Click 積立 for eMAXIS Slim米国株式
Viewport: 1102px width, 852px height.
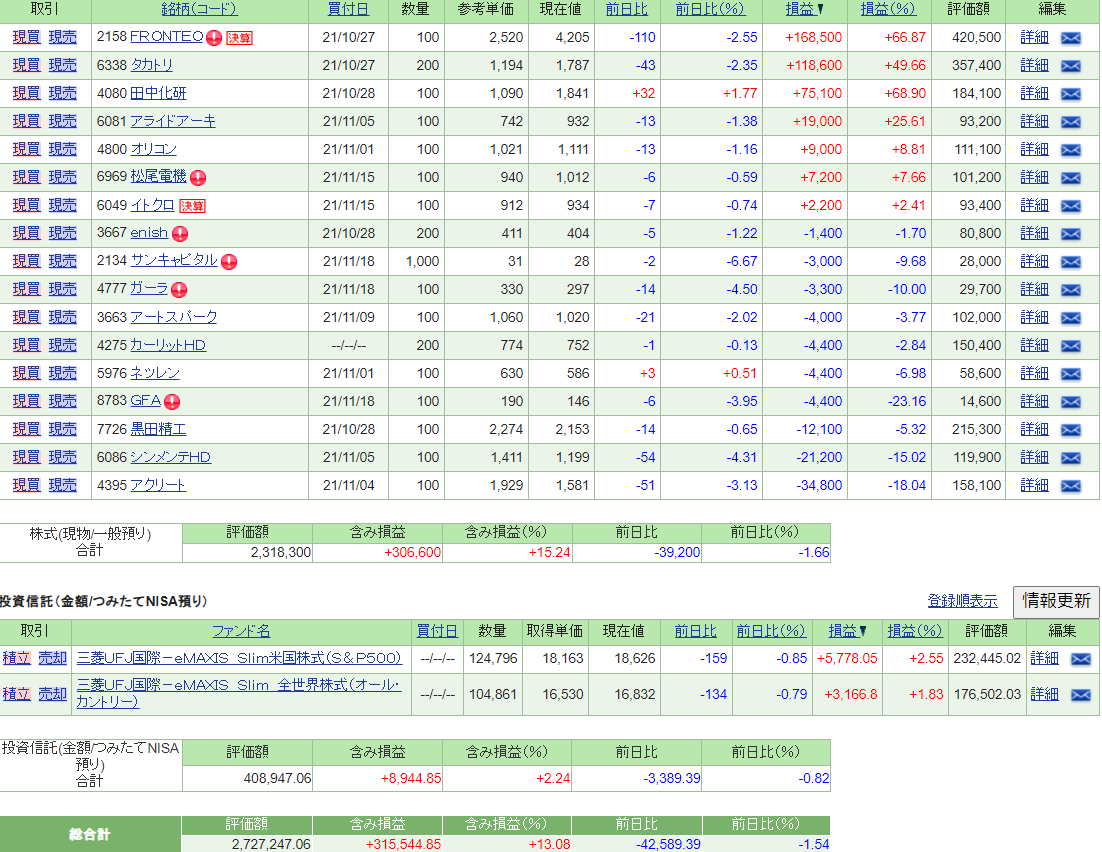pos(17,659)
